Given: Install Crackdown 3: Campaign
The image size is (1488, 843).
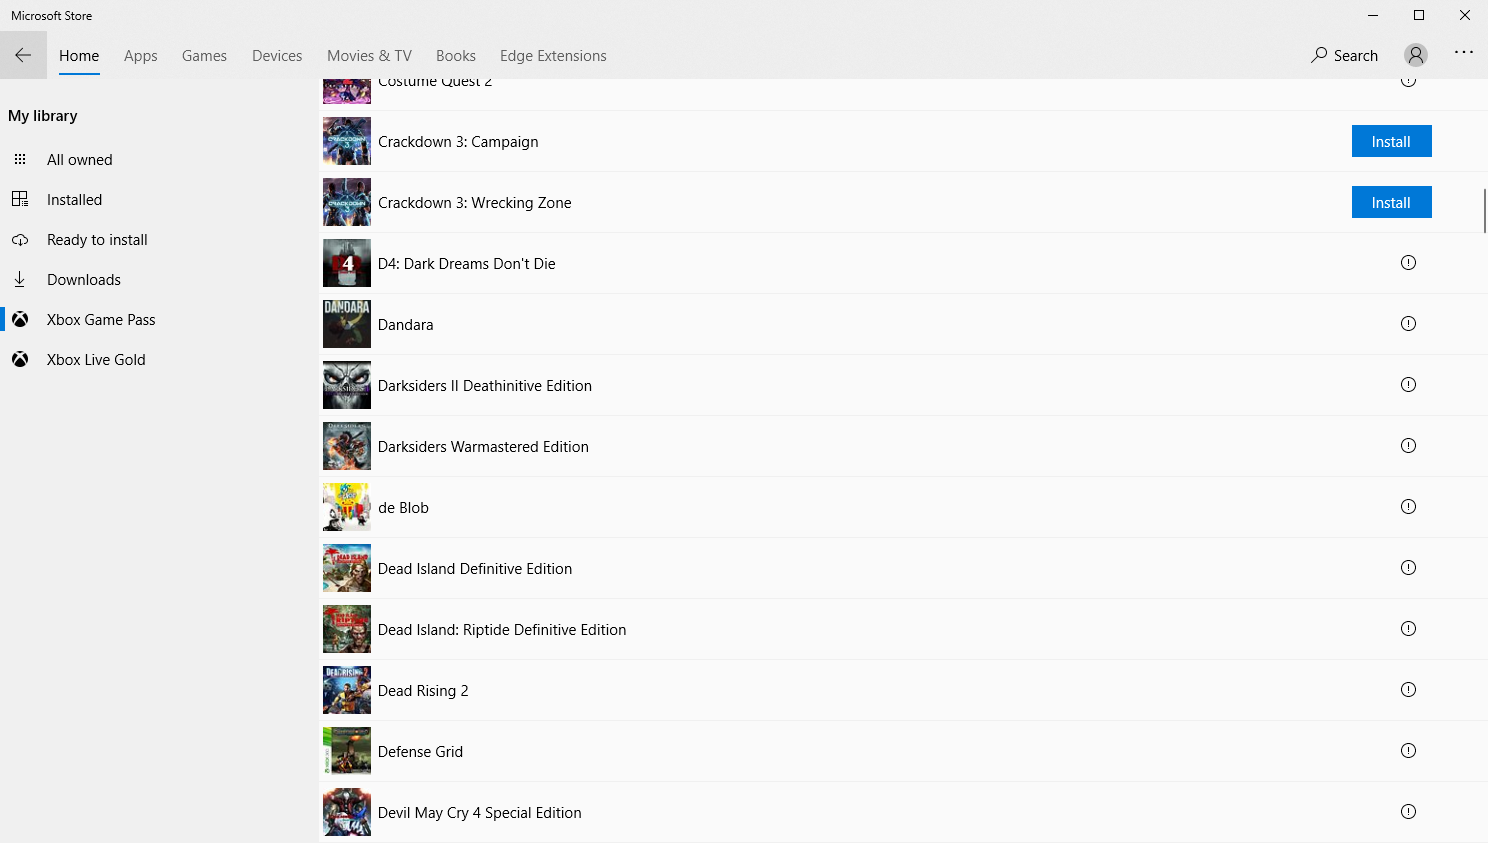Looking at the screenshot, I should point(1391,141).
